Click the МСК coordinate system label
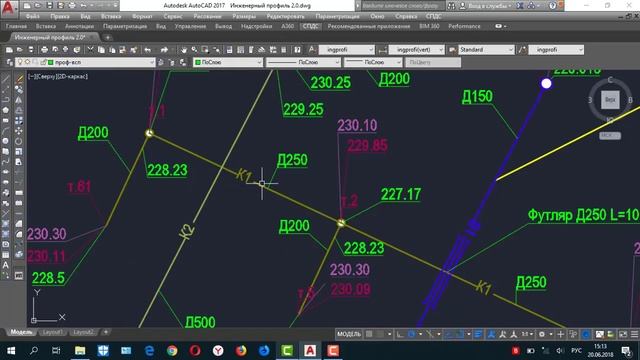 (x=610, y=136)
